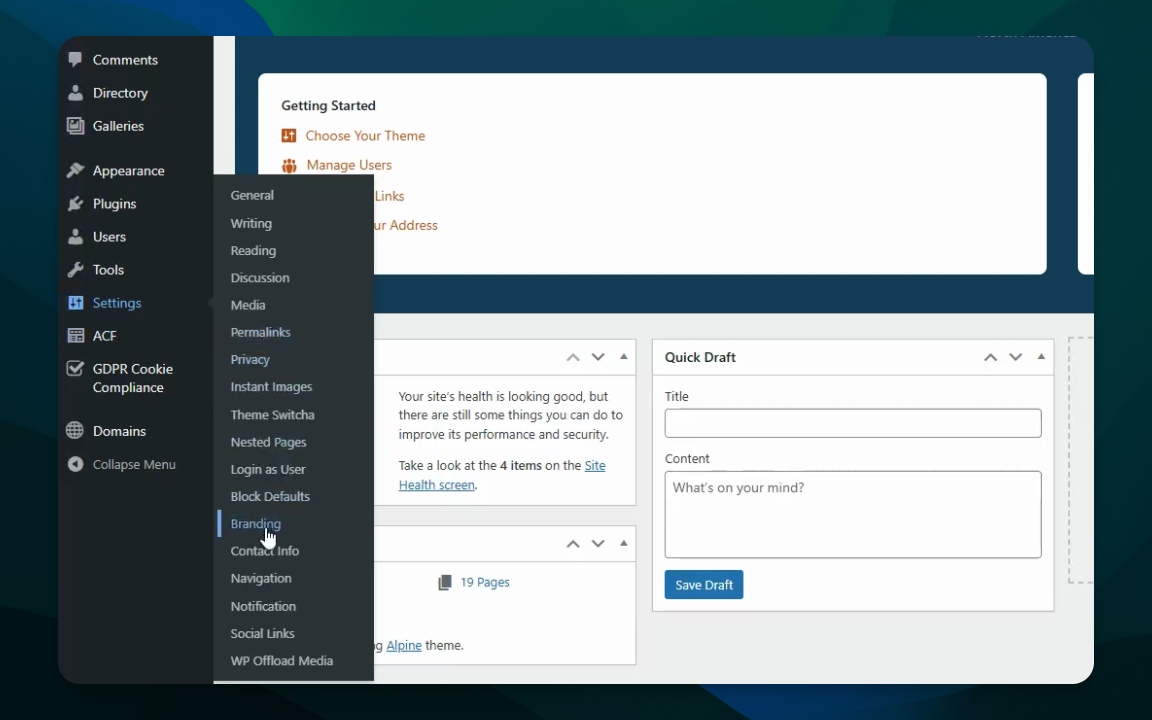Open Permalinks settings
This screenshot has height=720, width=1152.
pyautogui.click(x=260, y=332)
